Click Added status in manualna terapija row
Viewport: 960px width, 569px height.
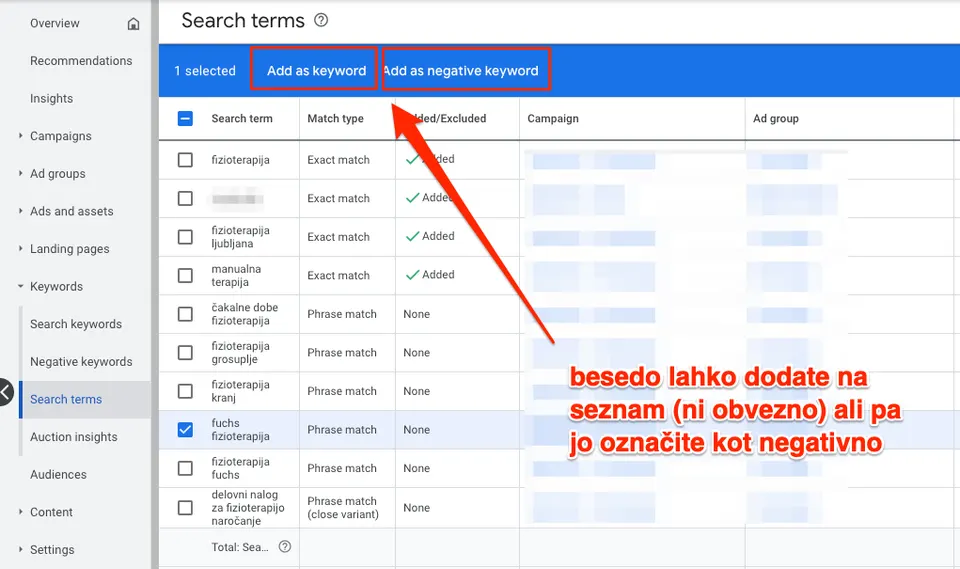430,275
